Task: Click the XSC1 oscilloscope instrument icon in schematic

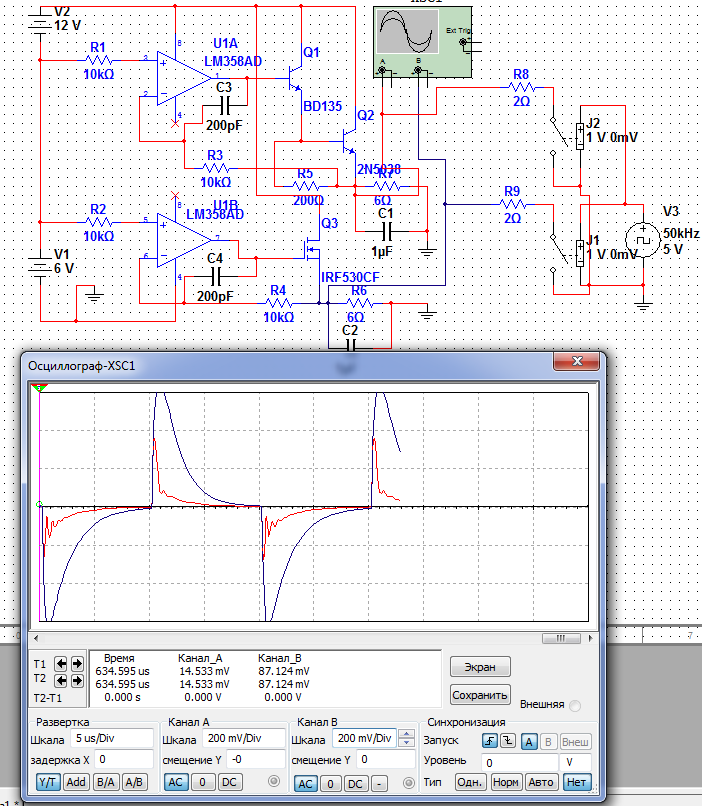Action: tap(422, 42)
